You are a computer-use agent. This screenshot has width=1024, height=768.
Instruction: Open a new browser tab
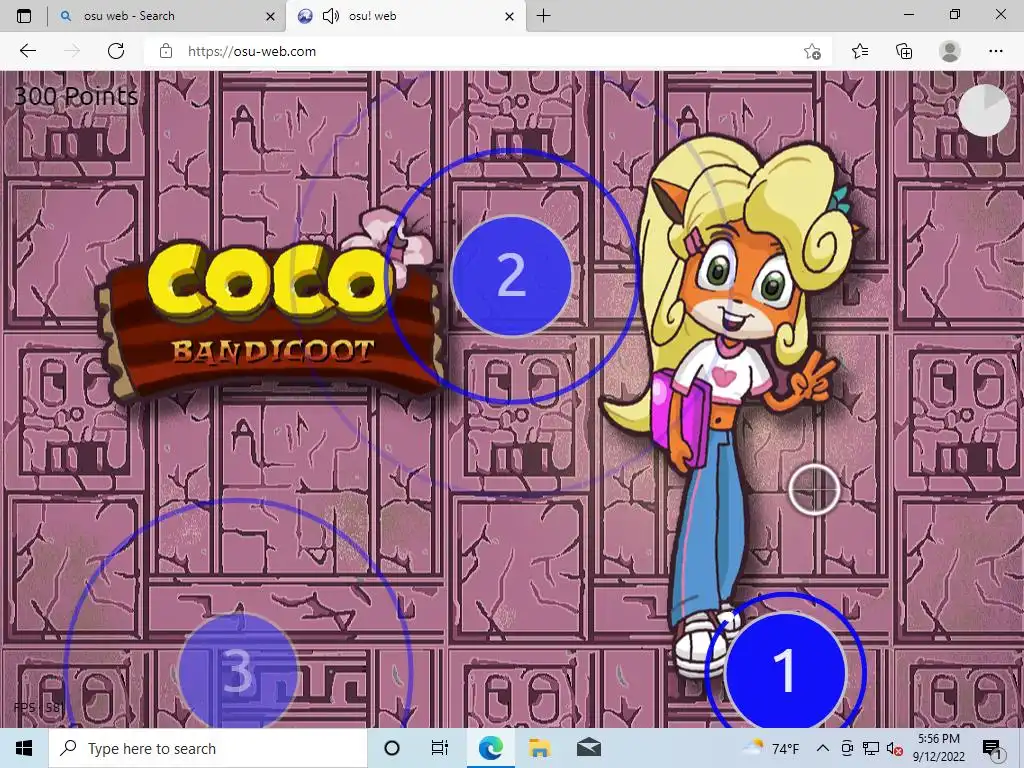[x=543, y=16]
